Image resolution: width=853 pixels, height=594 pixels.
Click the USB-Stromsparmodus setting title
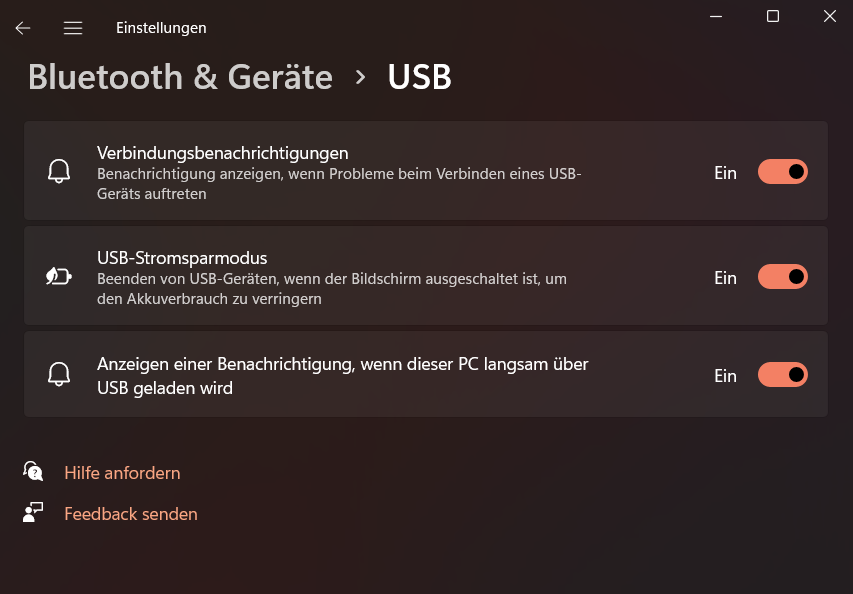[182, 258]
